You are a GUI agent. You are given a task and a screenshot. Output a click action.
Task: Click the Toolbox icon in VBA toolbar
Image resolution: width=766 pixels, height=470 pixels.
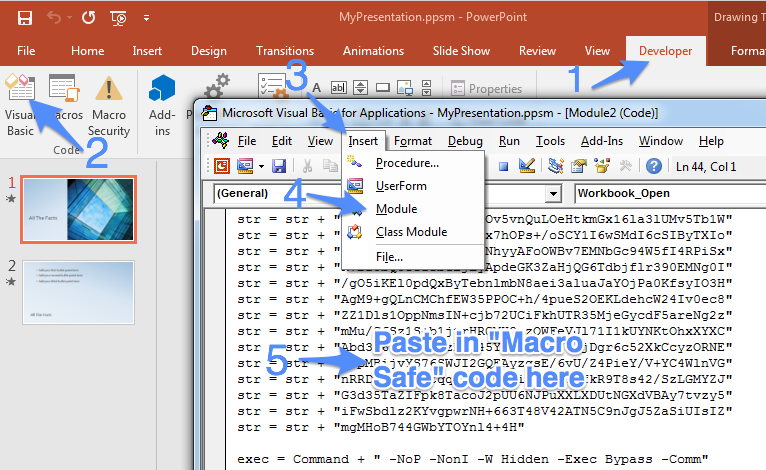[626, 166]
